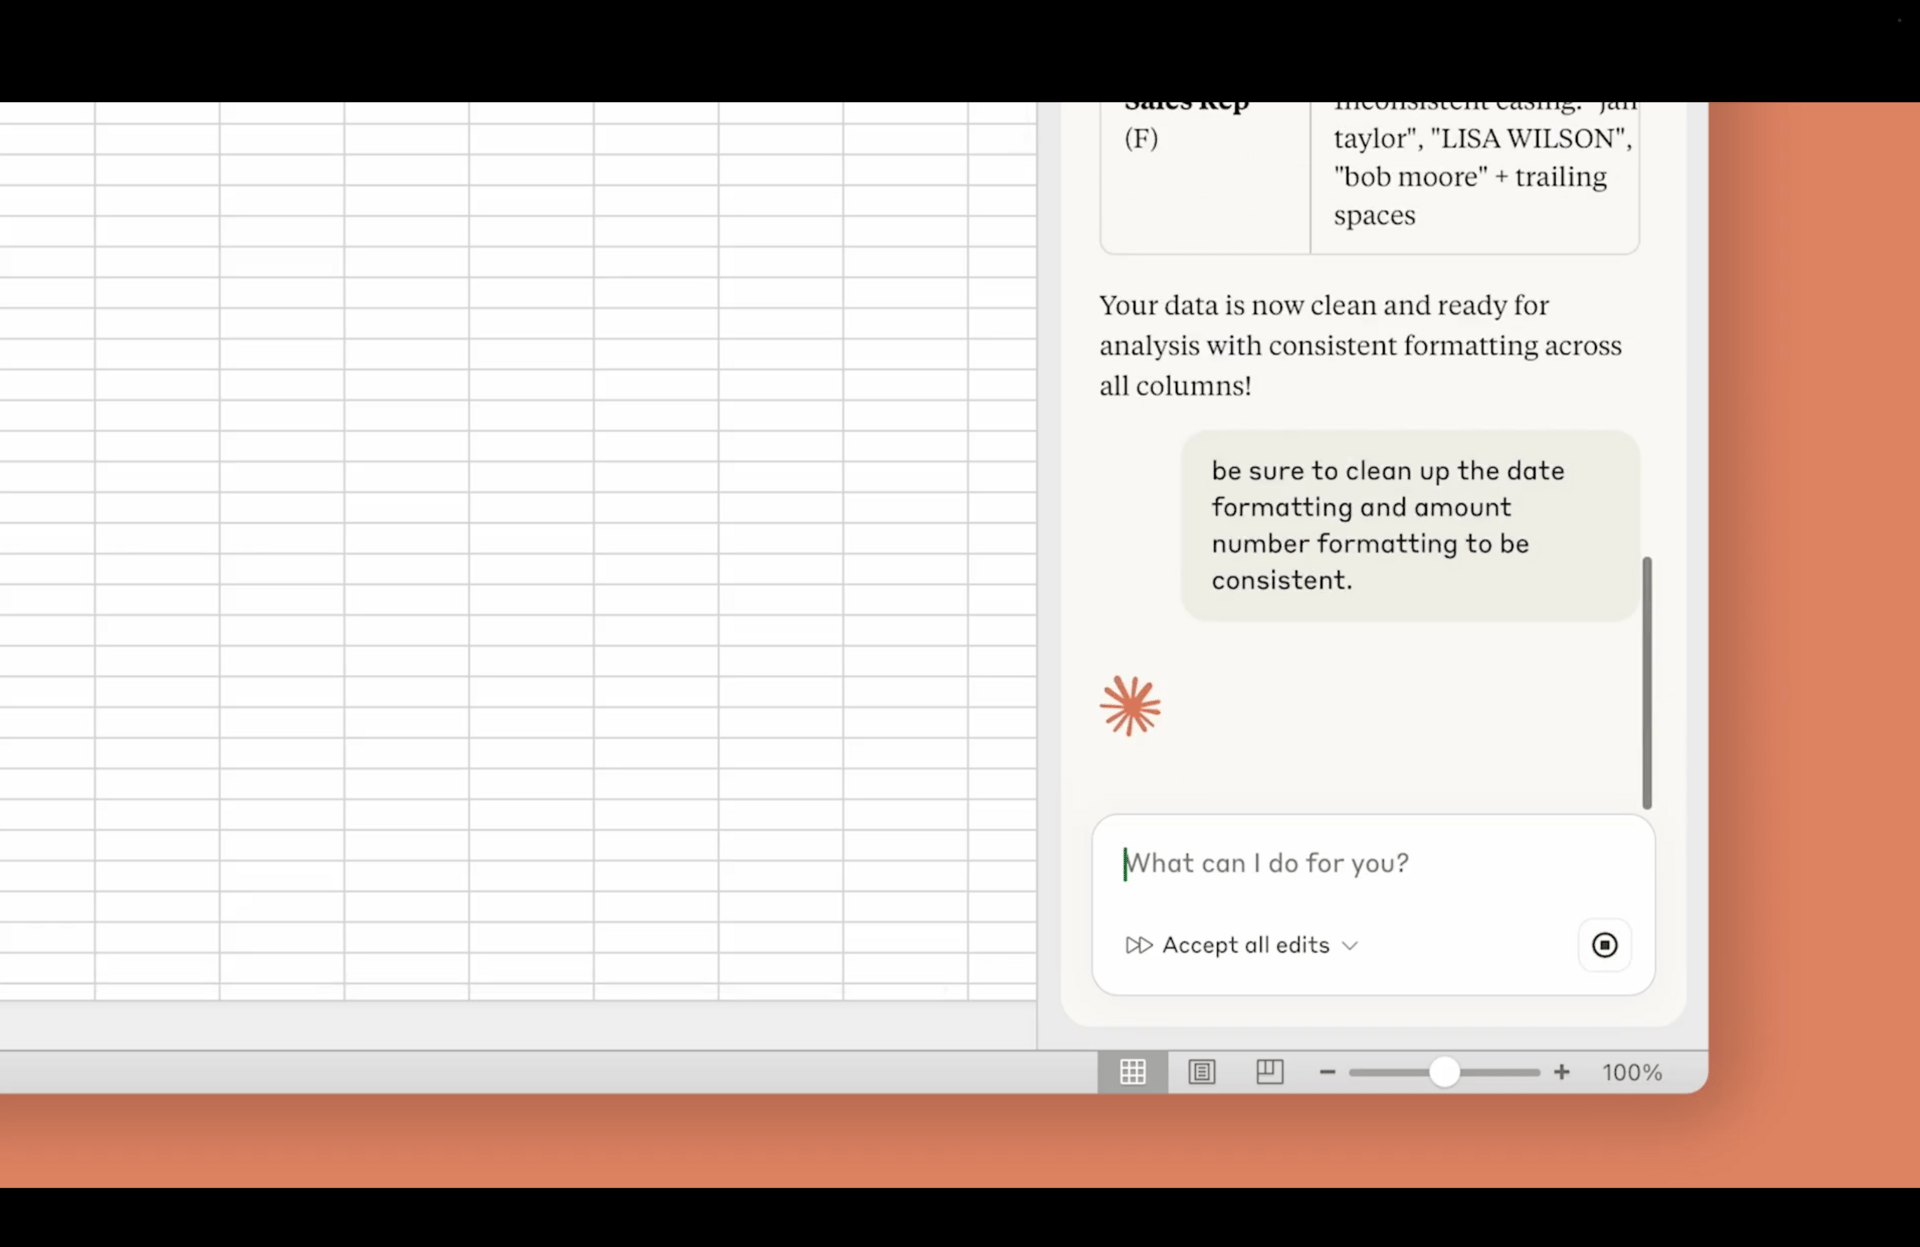Screen dimensions: 1920x1247
Task: Click zoom slider track right of the handle
Action: pyautogui.click(x=1500, y=1072)
